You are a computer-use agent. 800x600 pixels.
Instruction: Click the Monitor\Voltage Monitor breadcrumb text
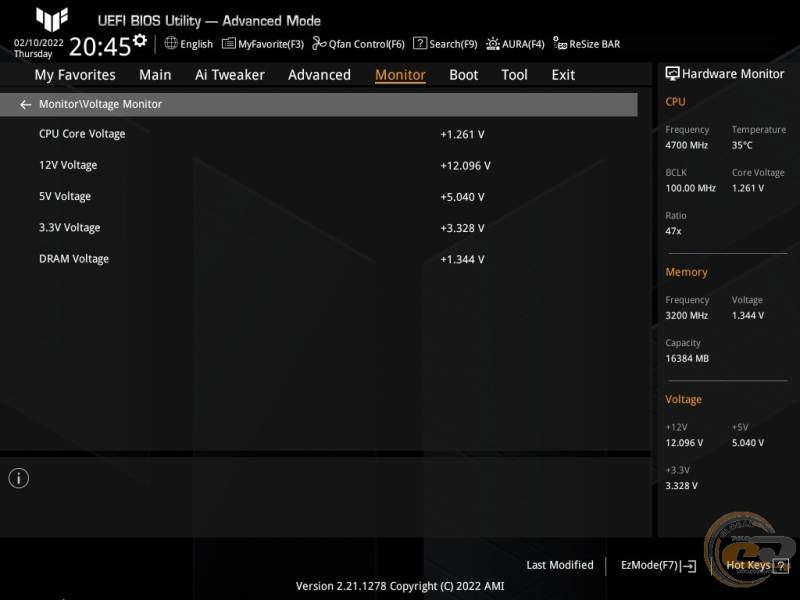101,104
